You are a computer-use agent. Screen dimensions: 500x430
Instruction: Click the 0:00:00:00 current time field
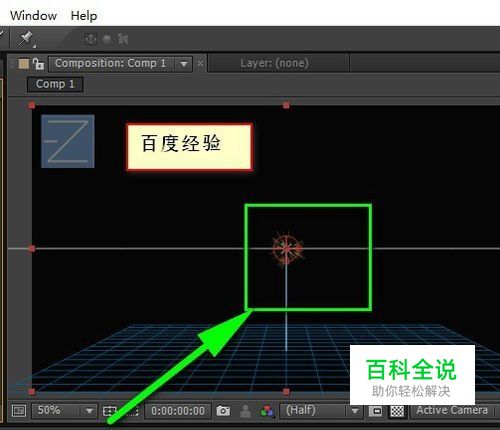tap(178, 411)
